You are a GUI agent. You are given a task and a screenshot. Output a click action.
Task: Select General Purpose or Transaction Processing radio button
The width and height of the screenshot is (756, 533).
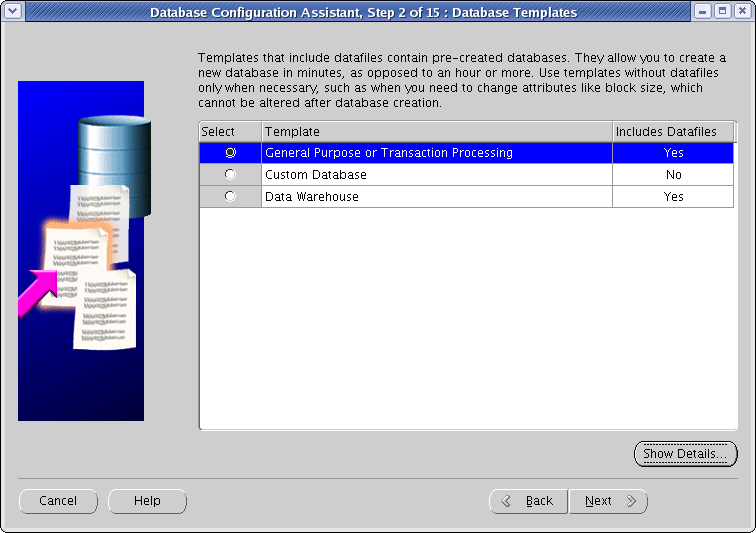point(230,152)
